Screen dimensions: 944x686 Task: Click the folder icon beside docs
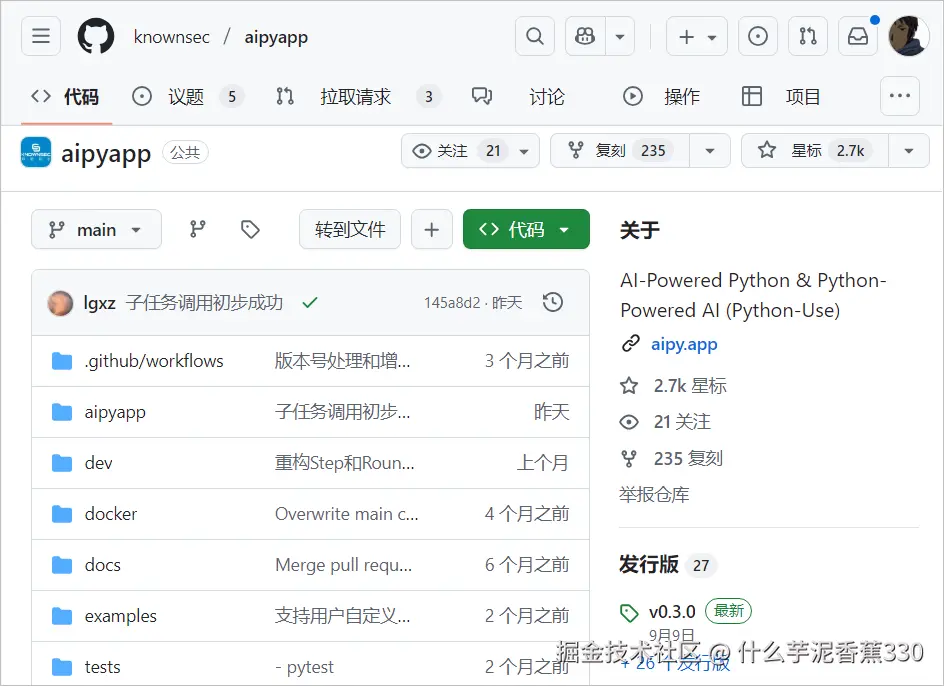pyautogui.click(x=62, y=565)
